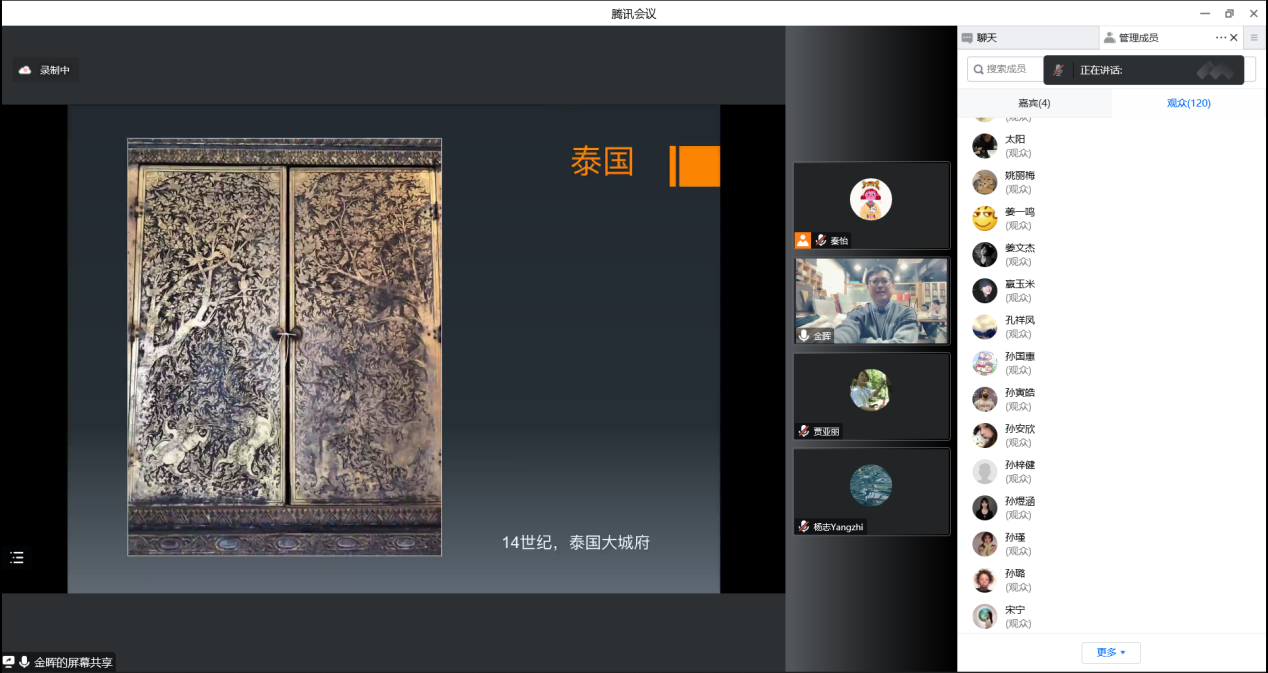Click muted mic icon on 贾亚丽's tile
Viewport: 1268px width, 673px height.
click(803, 431)
